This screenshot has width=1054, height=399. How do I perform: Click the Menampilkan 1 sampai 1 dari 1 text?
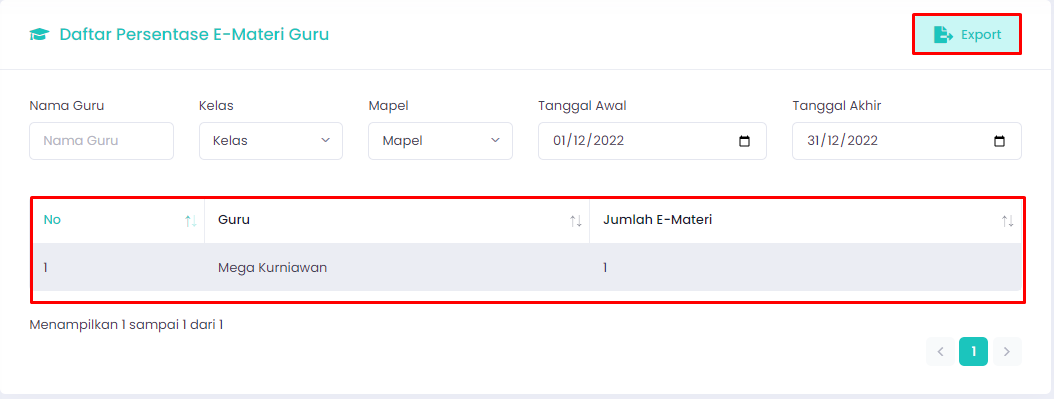[x=126, y=325]
